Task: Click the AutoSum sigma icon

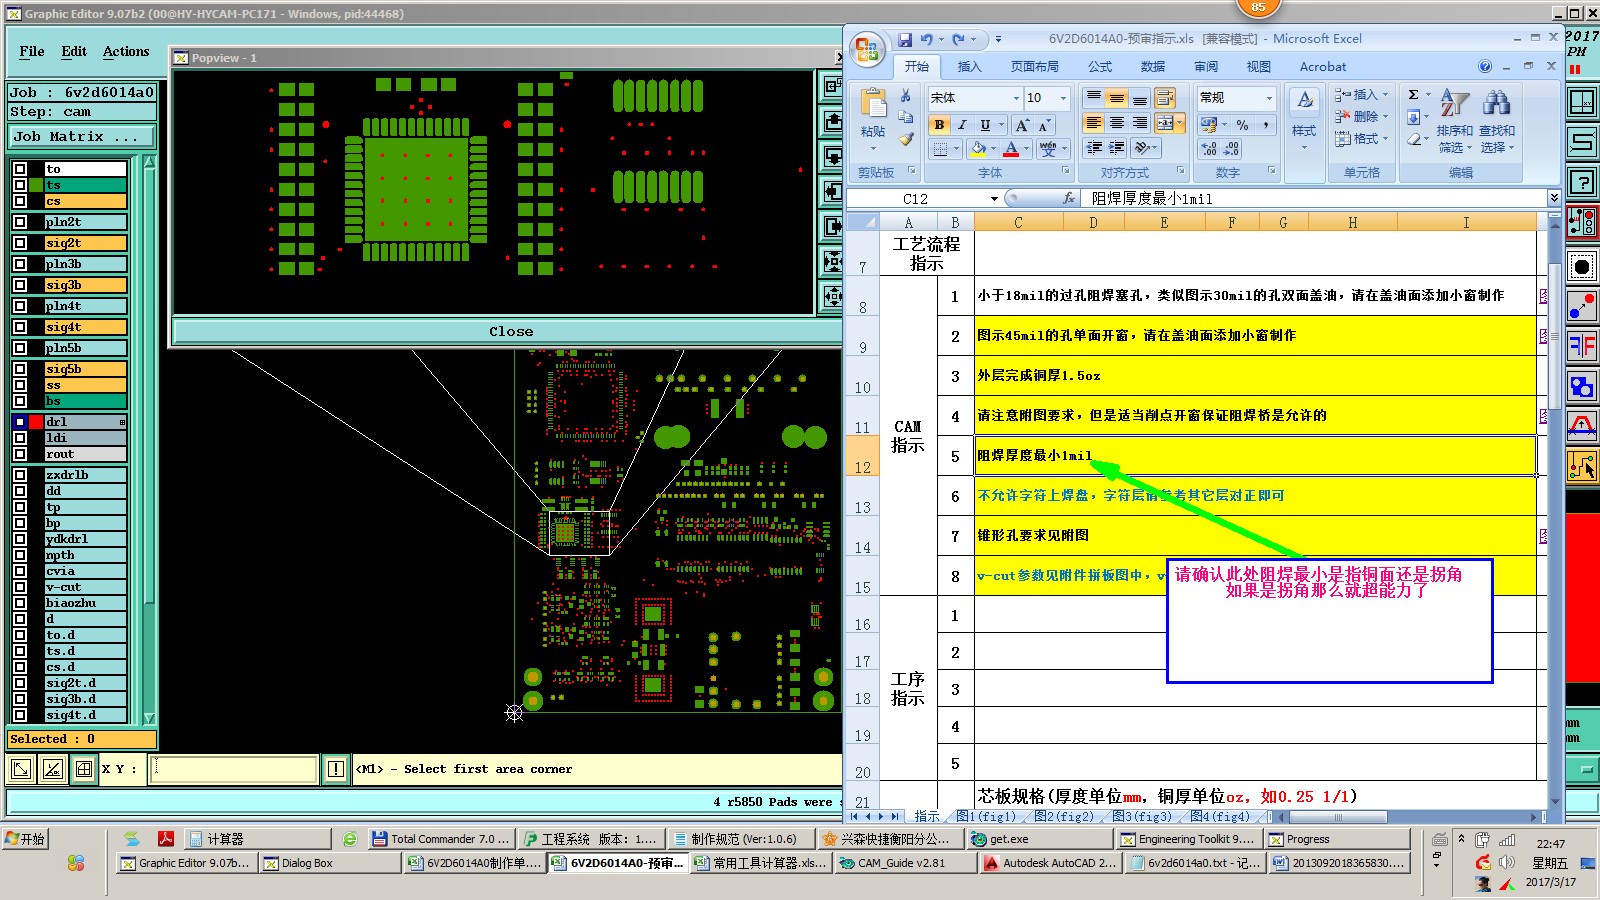Action: pyautogui.click(x=1414, y=95)
